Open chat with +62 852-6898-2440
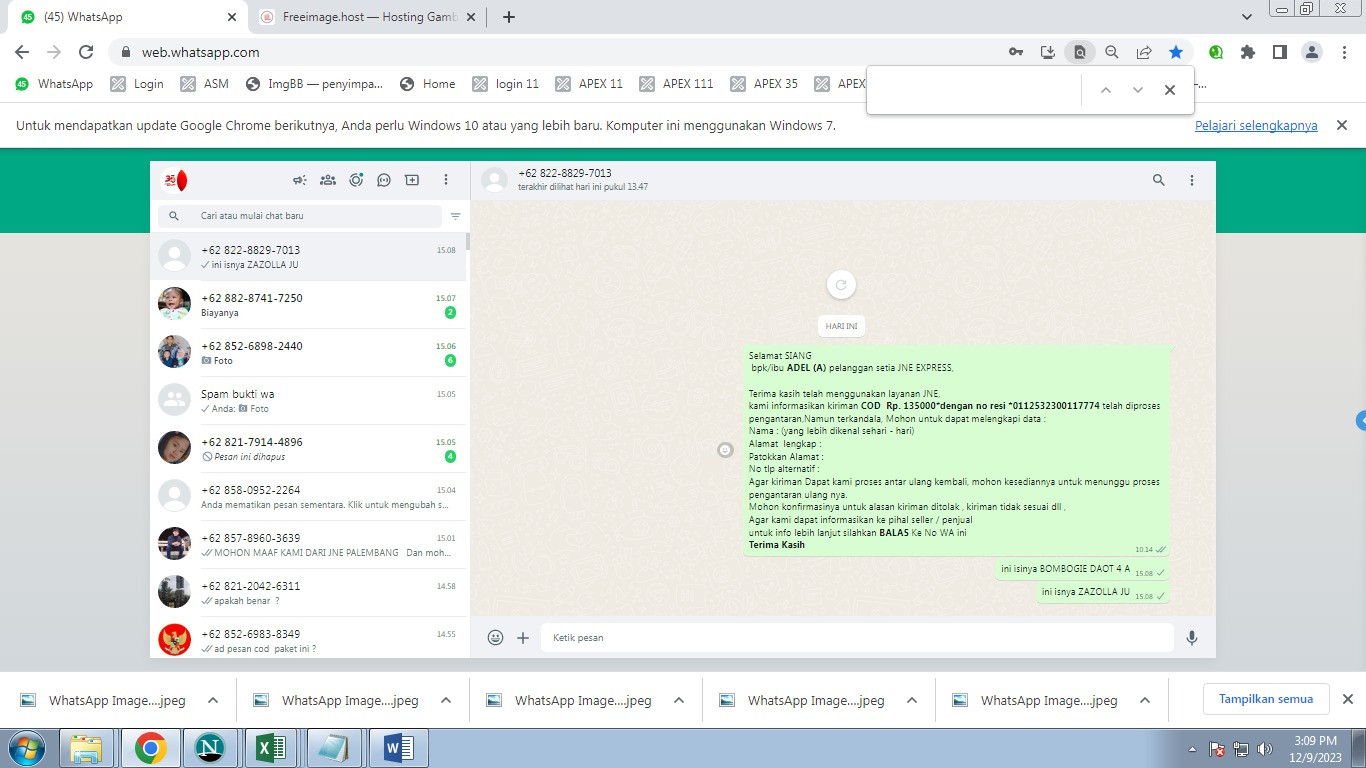The image size is (1366, 768). click(x=308, y=353)
